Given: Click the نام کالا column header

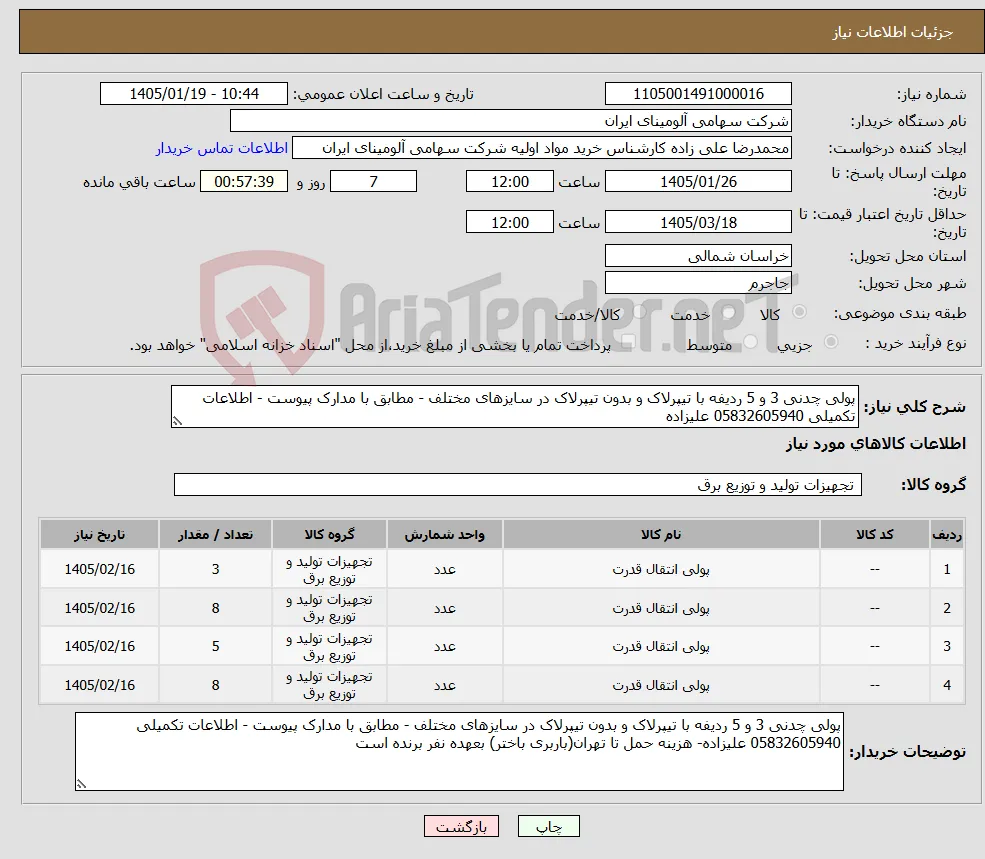Looking at the screenshot, I should [x=661, y=534].
